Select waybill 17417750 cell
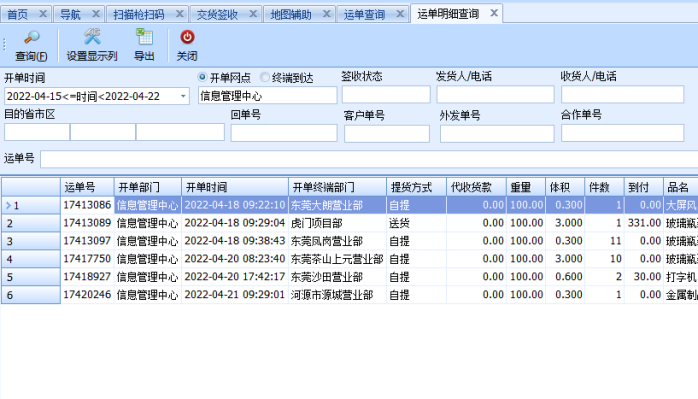Image resolution: width=698 pixels, height=399 pixels. [x=87, y=259]
